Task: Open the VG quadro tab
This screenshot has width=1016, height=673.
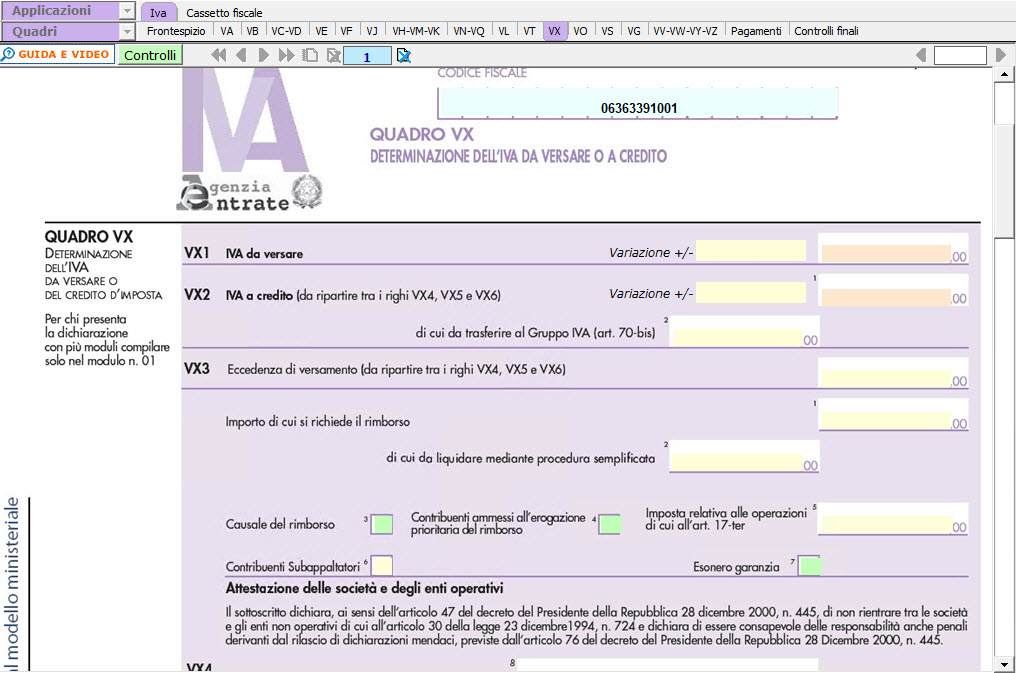Action: (x=634, y=31)
